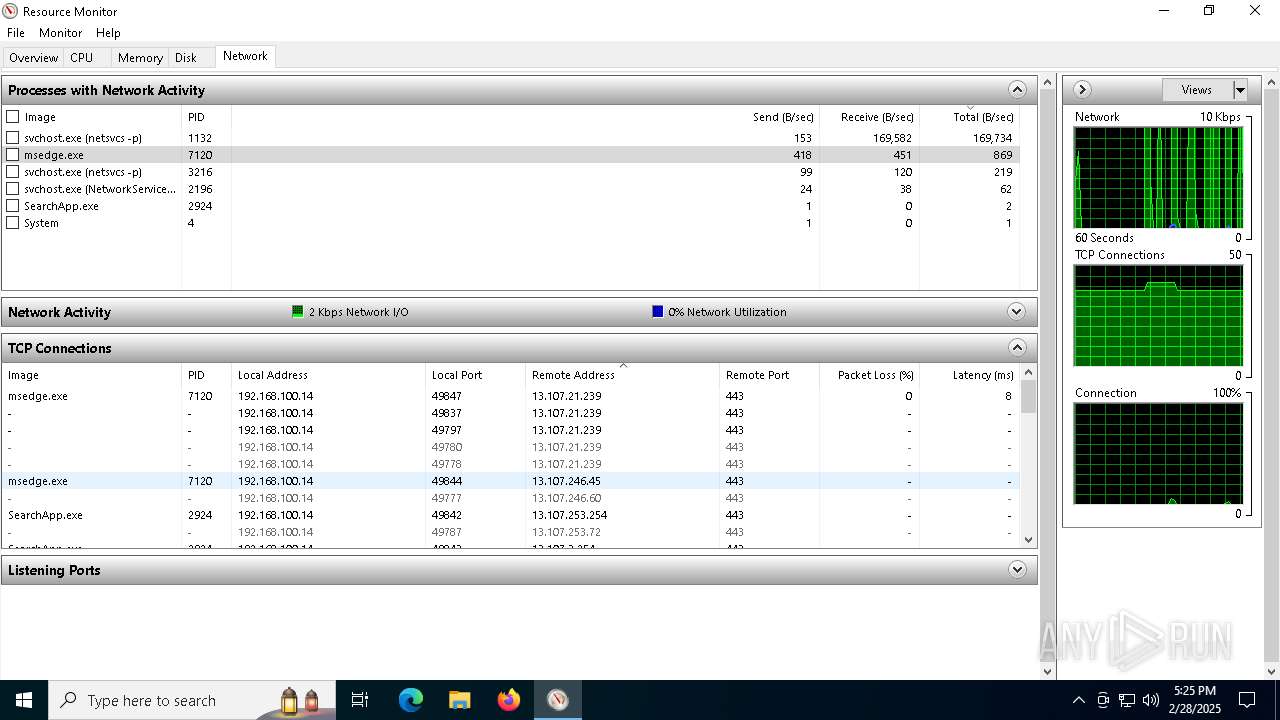Click the TCP Connections graph

coord(1158,315)
